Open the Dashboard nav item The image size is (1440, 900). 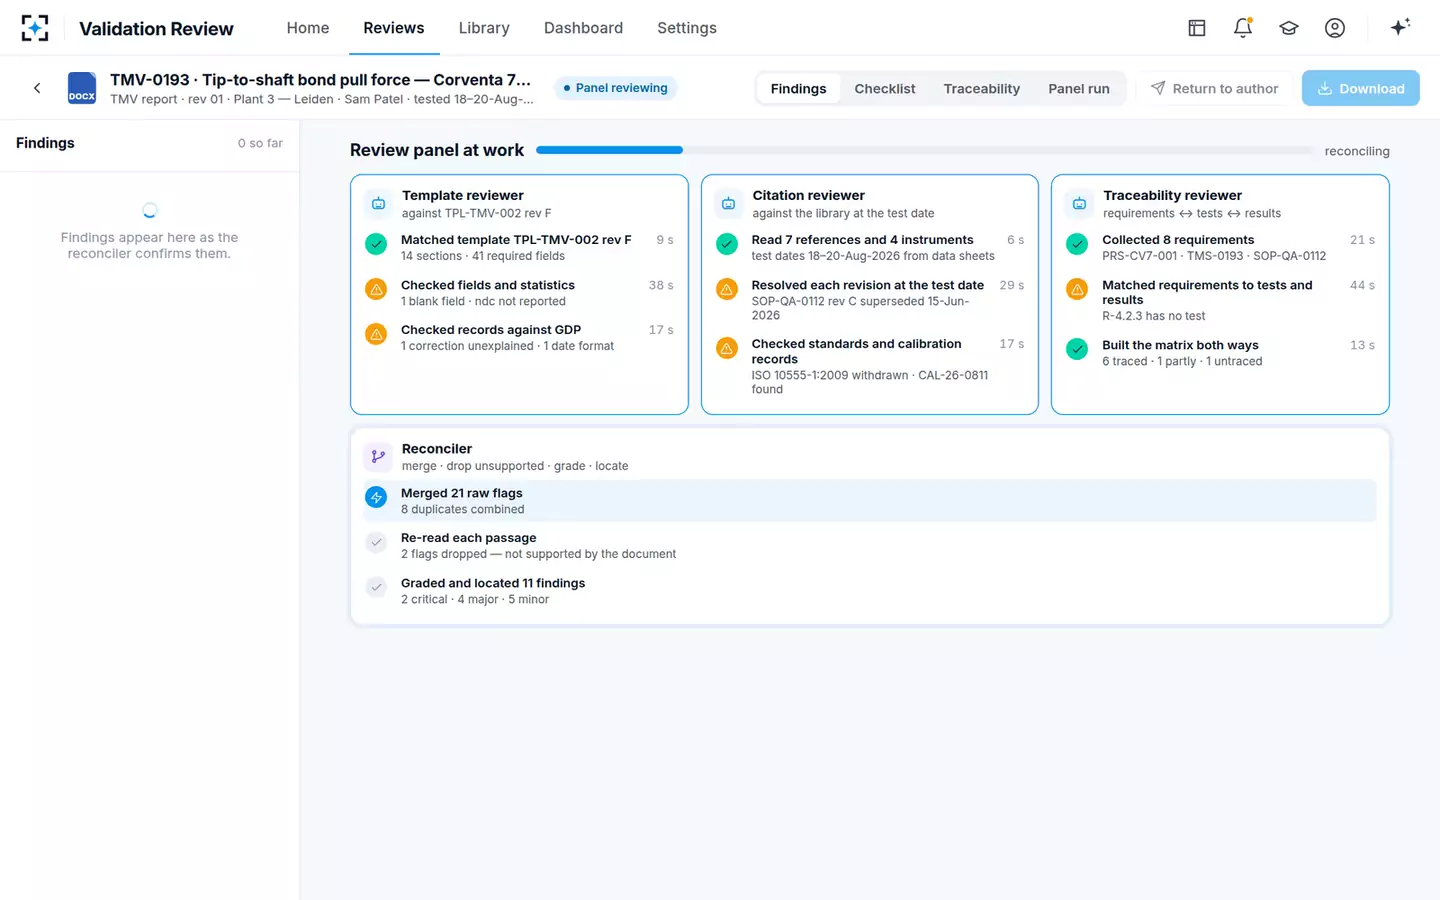point(583,28)
